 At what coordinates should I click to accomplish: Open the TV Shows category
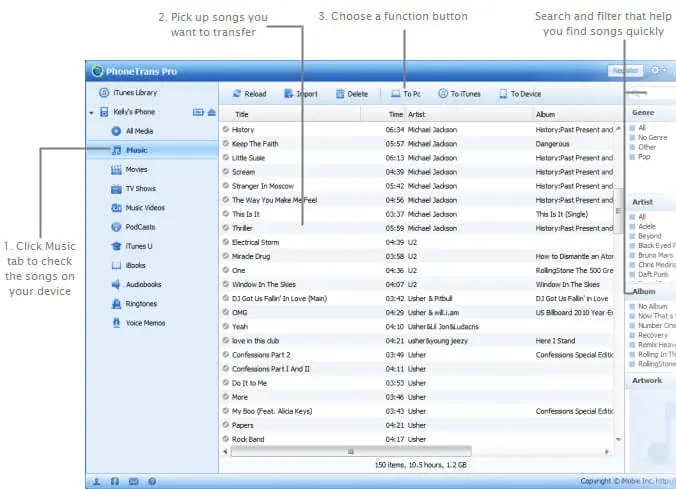[x=133, y=189]
